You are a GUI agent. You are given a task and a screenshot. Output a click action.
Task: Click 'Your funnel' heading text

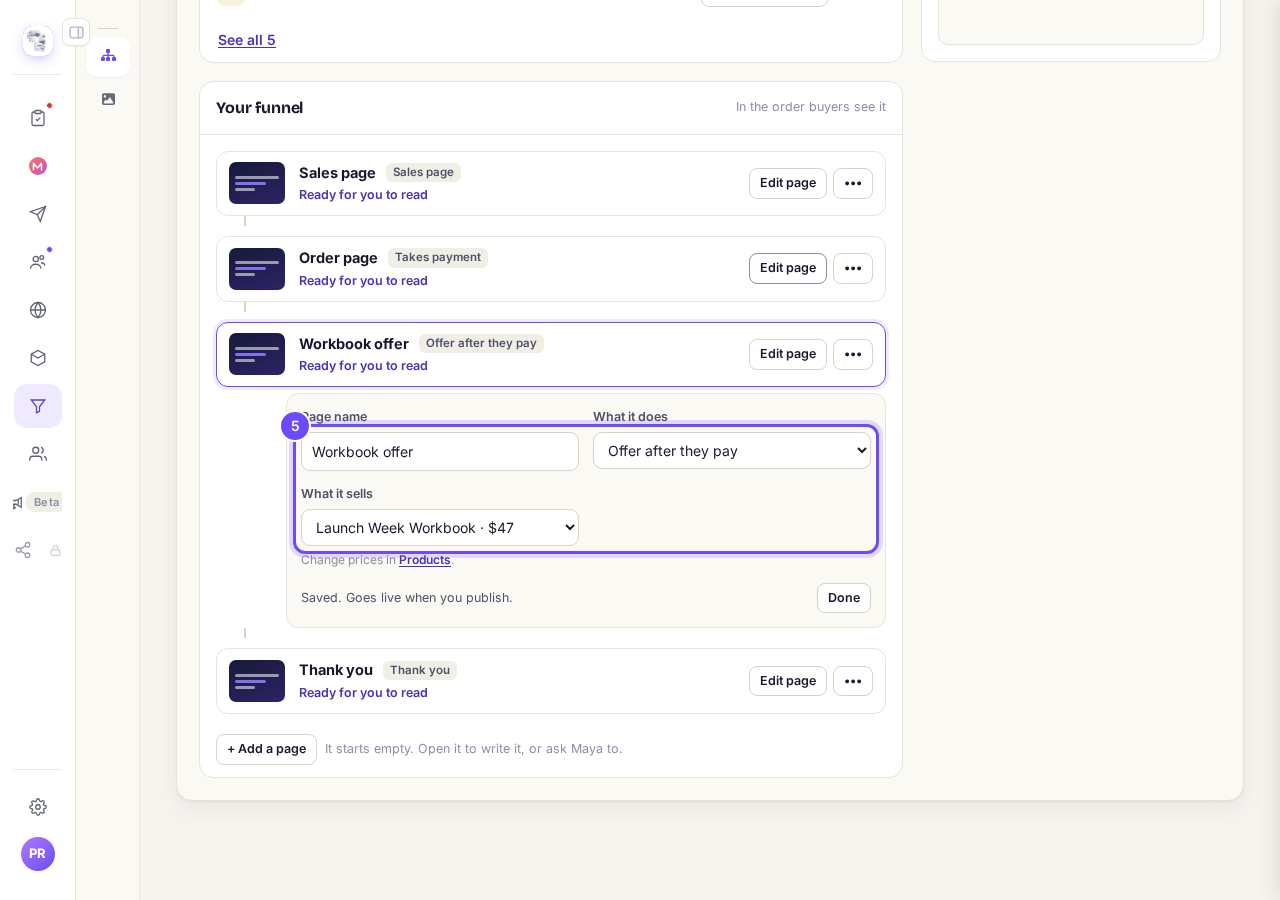(x=259, y=107)
